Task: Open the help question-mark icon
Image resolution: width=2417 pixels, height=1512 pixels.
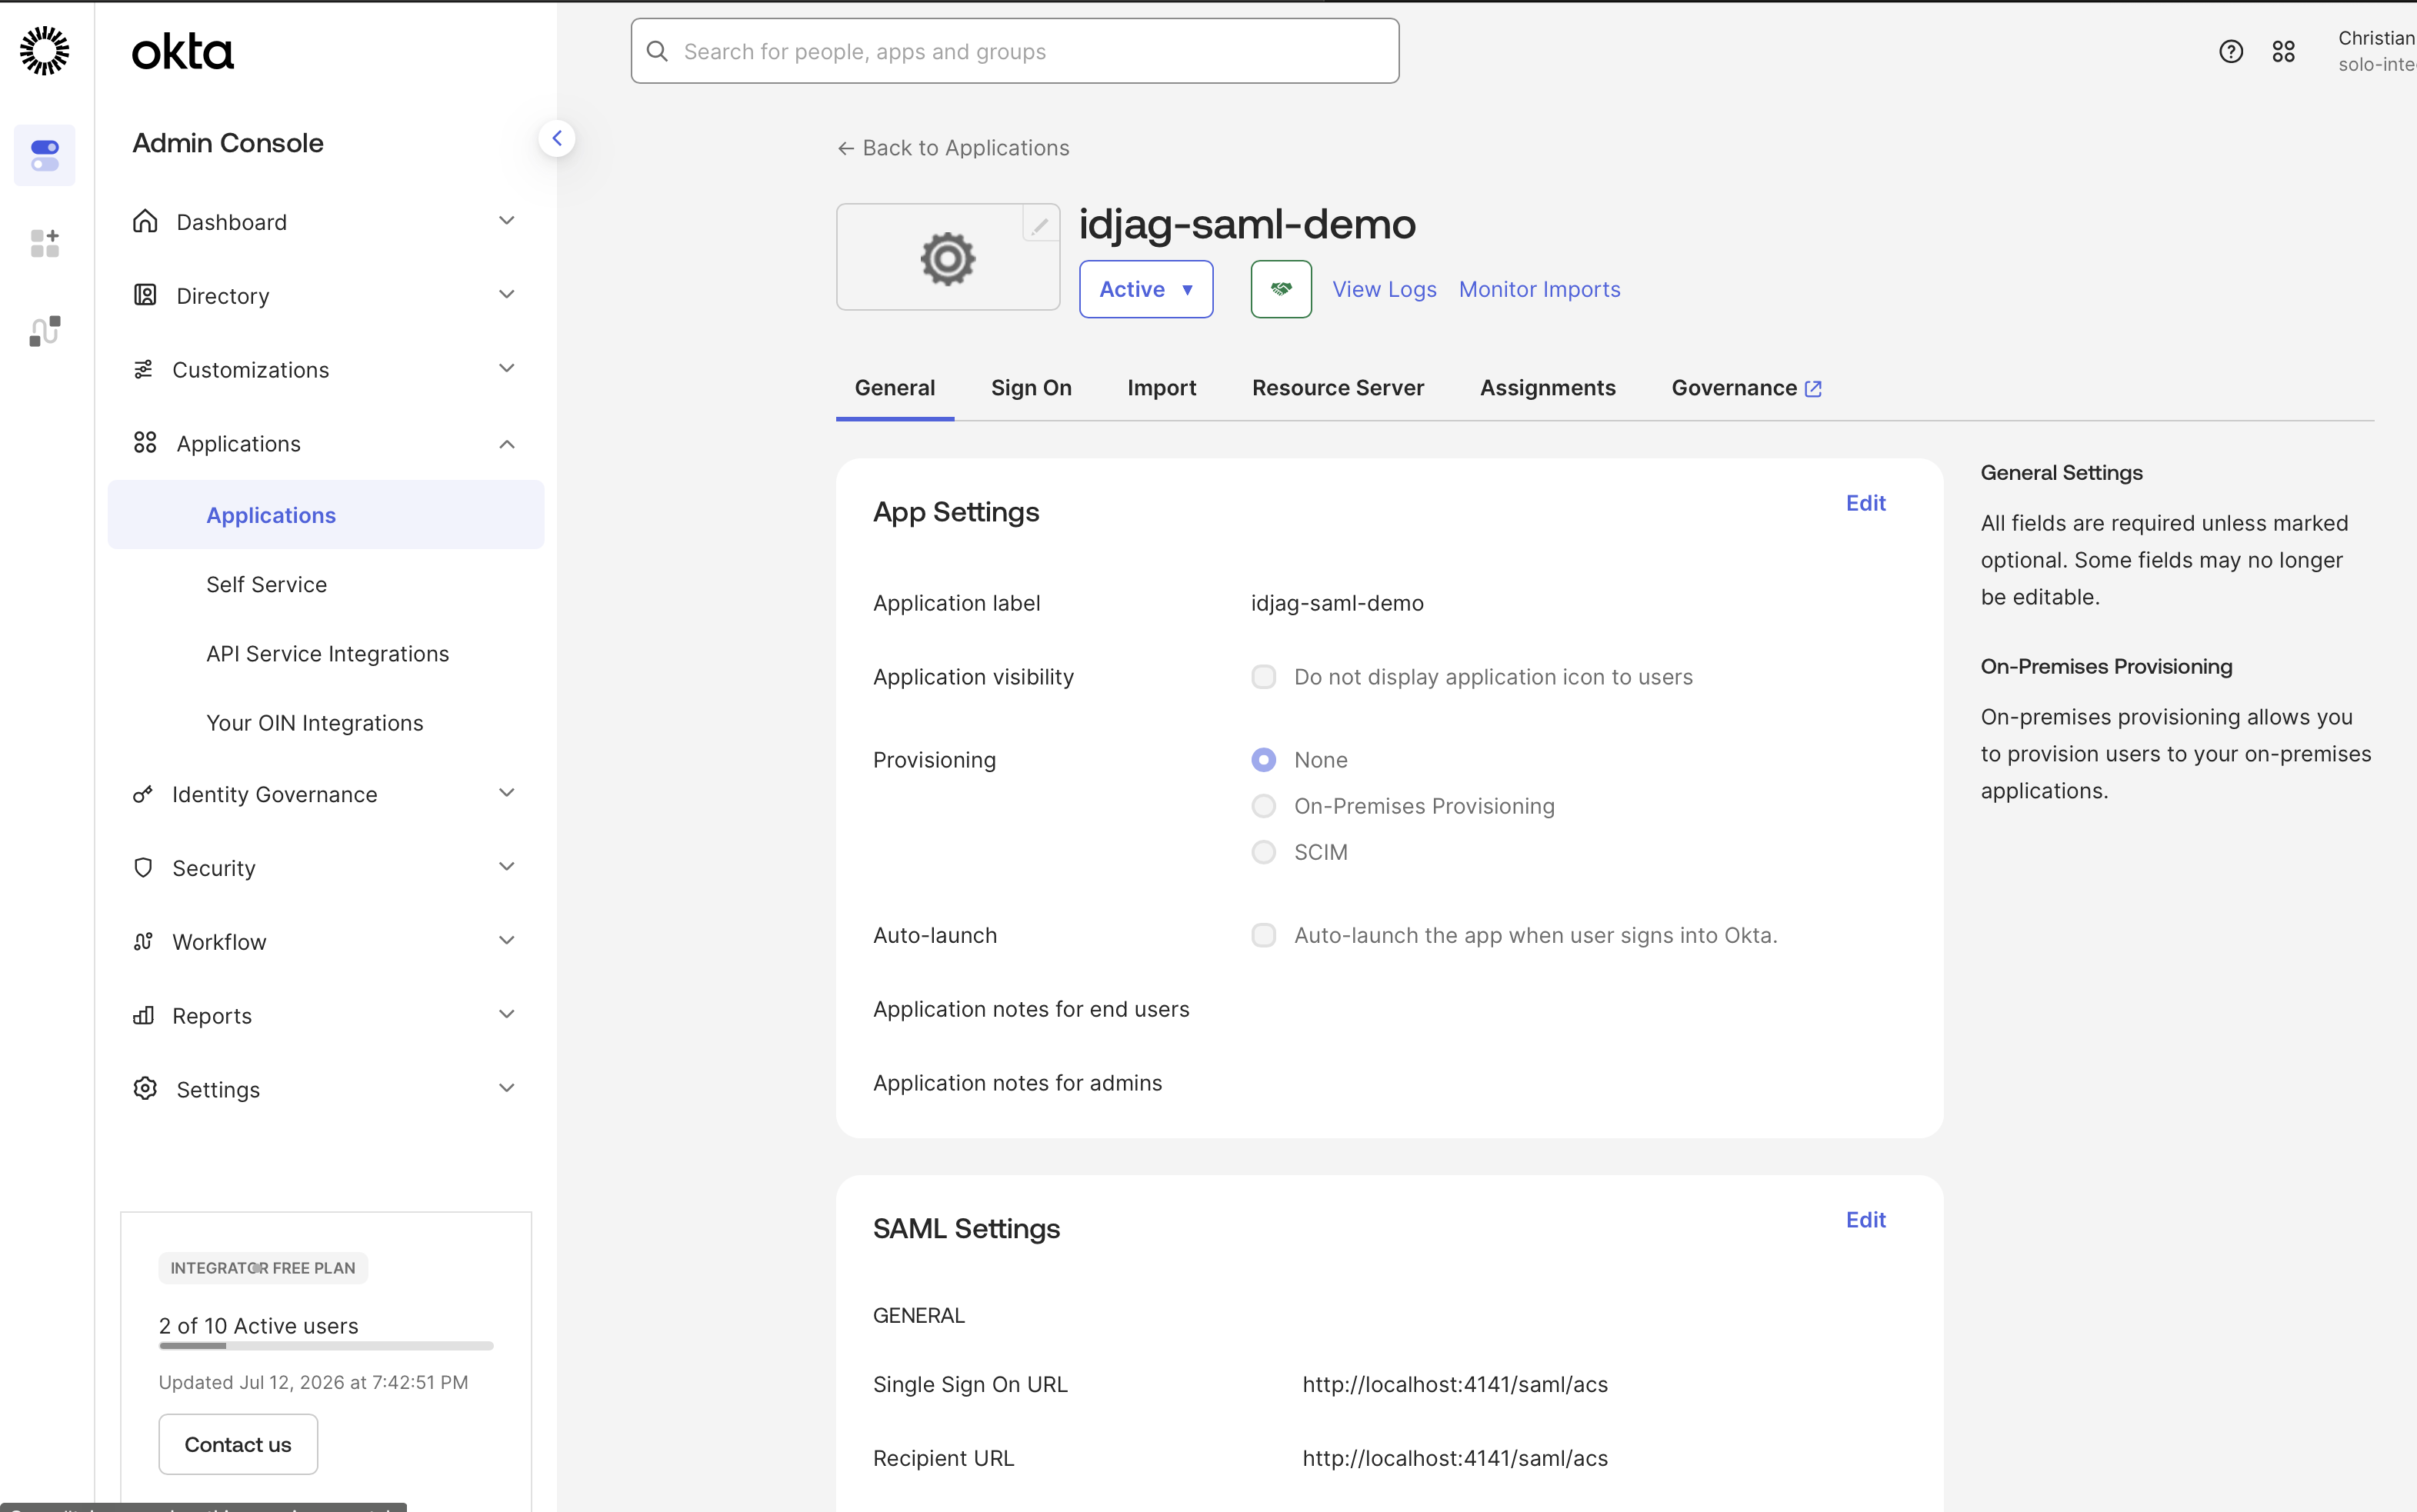Action: pos(2231,51)
